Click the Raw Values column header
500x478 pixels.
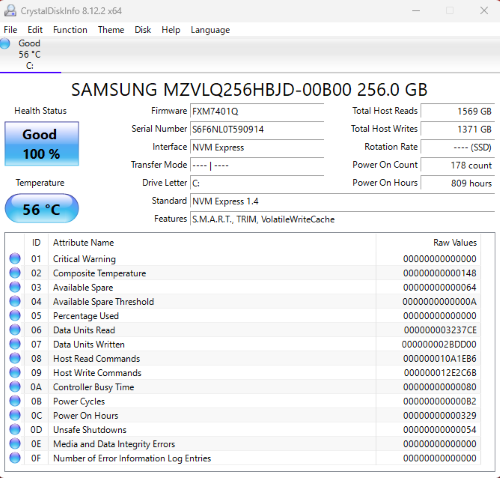point(455,243)
